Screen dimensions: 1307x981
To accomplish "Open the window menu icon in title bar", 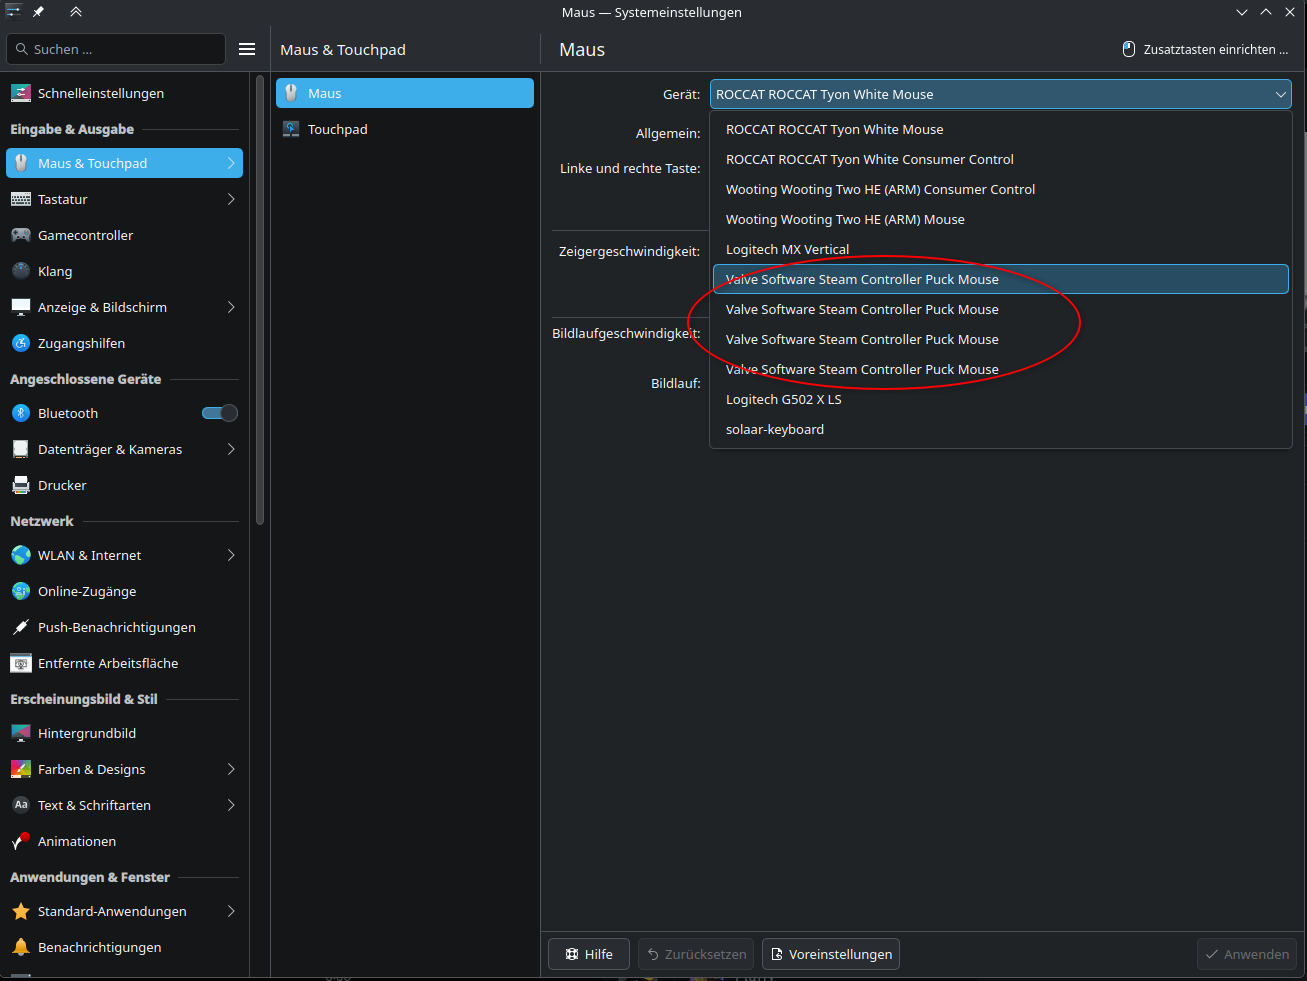I will pyautogui.click(x=13, y=12).
